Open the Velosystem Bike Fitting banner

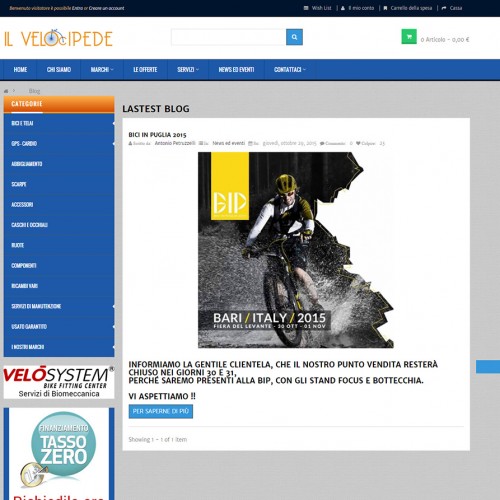59,382
